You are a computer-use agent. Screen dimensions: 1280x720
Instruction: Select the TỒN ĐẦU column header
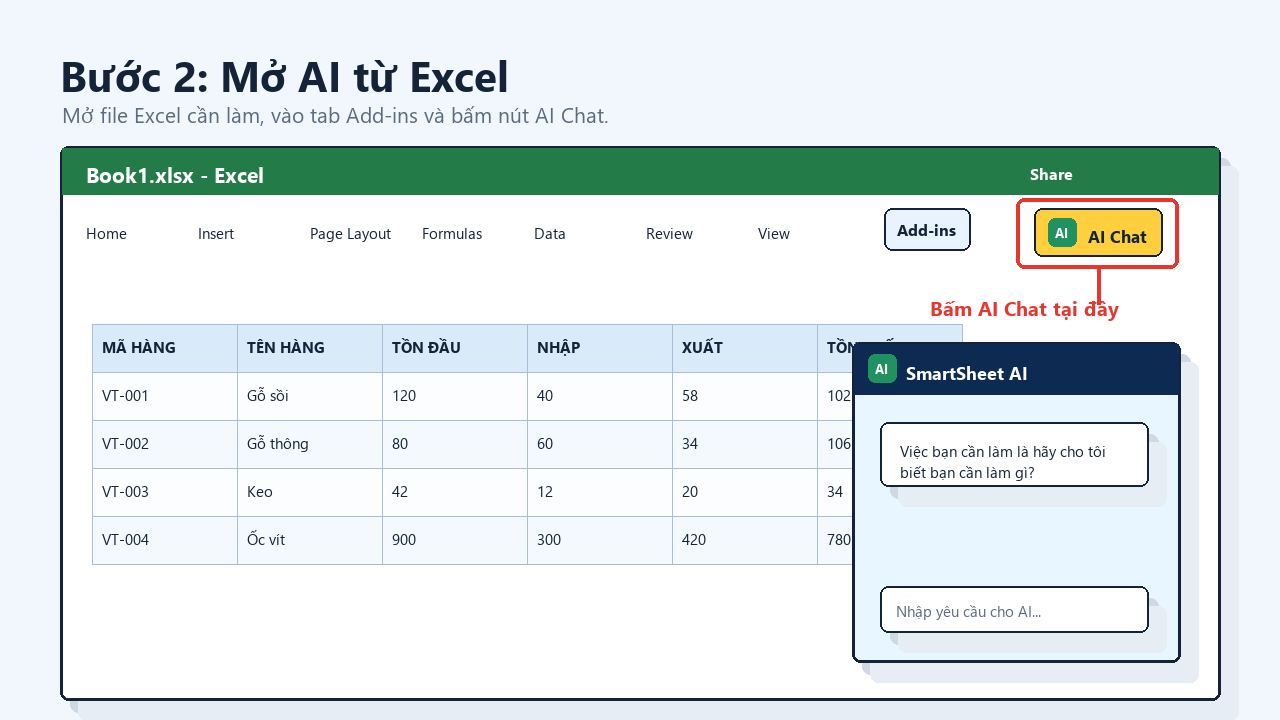click(x=455, y=348)
